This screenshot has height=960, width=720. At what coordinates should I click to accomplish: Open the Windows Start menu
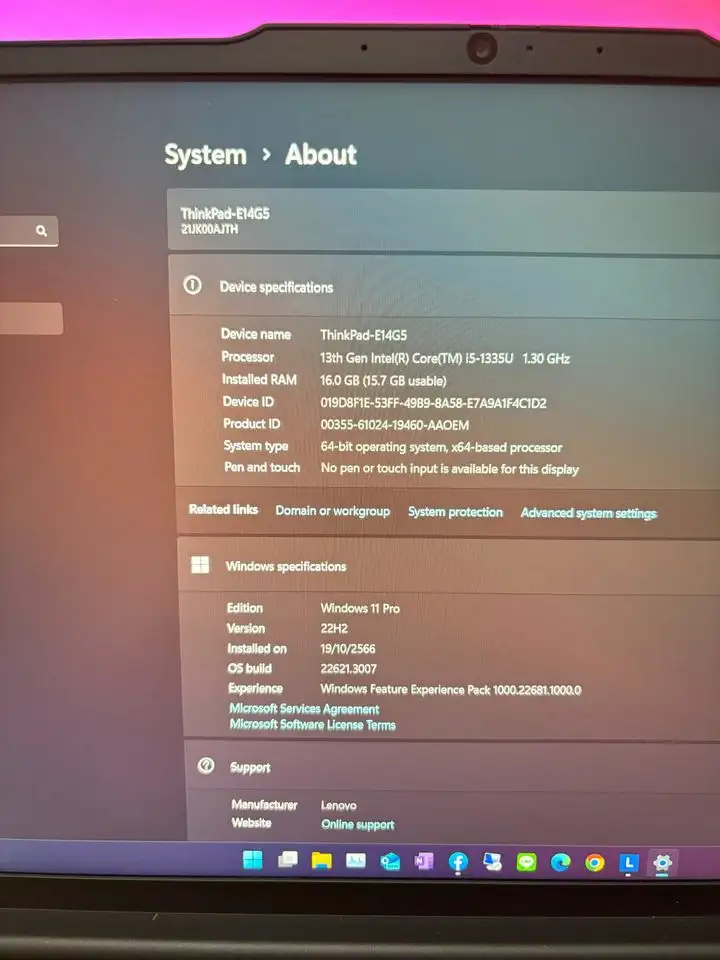click(x=253, y=860)
